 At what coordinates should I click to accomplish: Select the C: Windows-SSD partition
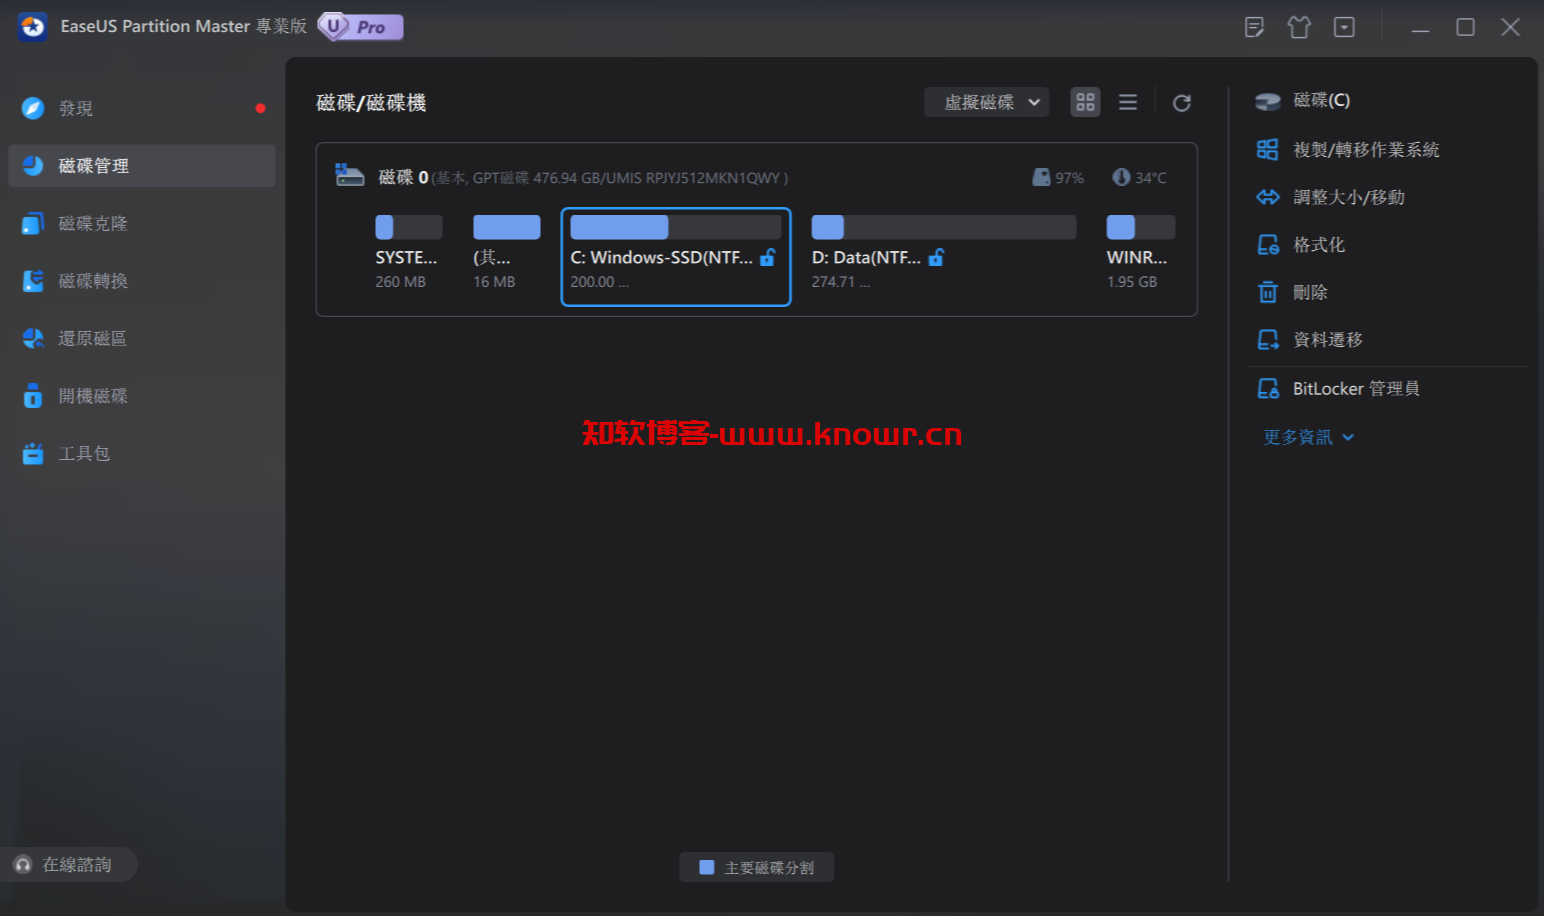pyautogui.click(x=676, y=257)
